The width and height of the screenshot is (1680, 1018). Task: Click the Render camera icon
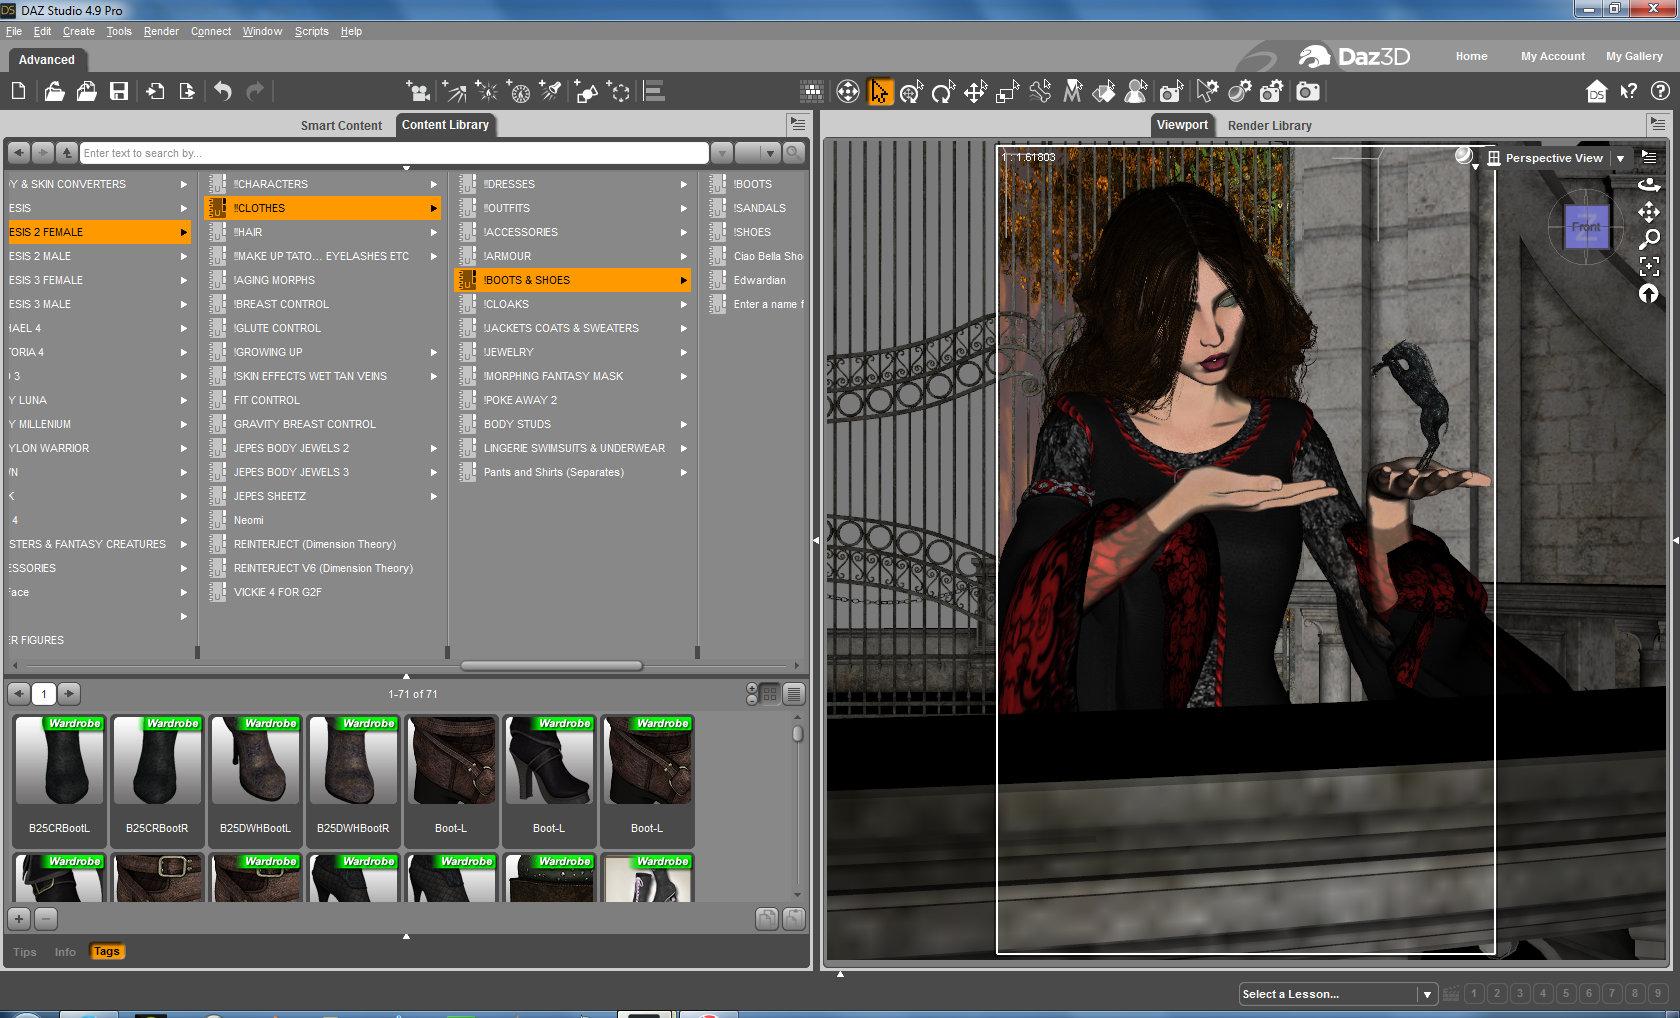point(1307,92)
